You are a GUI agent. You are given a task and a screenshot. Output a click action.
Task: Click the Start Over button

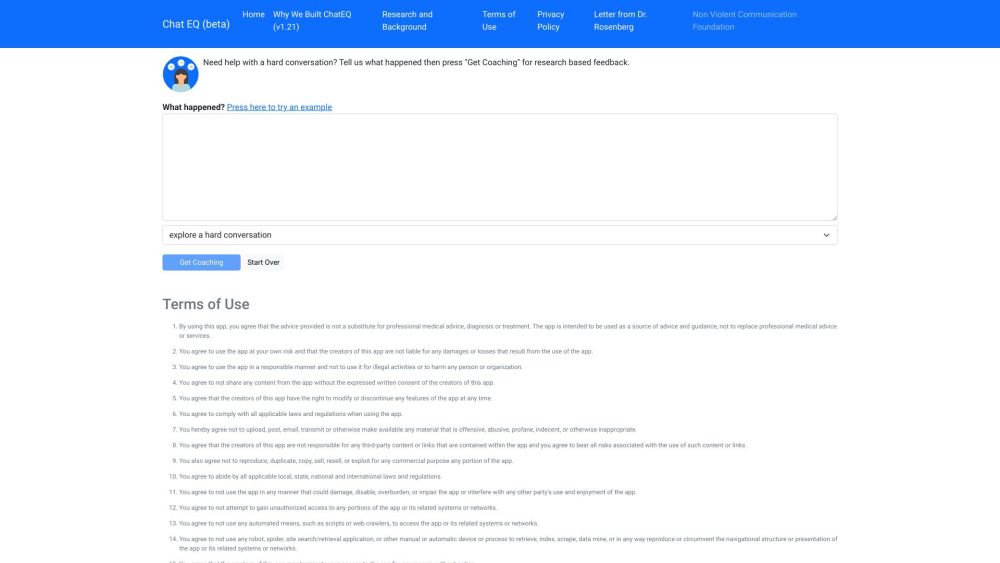click(x=264, y=263)
